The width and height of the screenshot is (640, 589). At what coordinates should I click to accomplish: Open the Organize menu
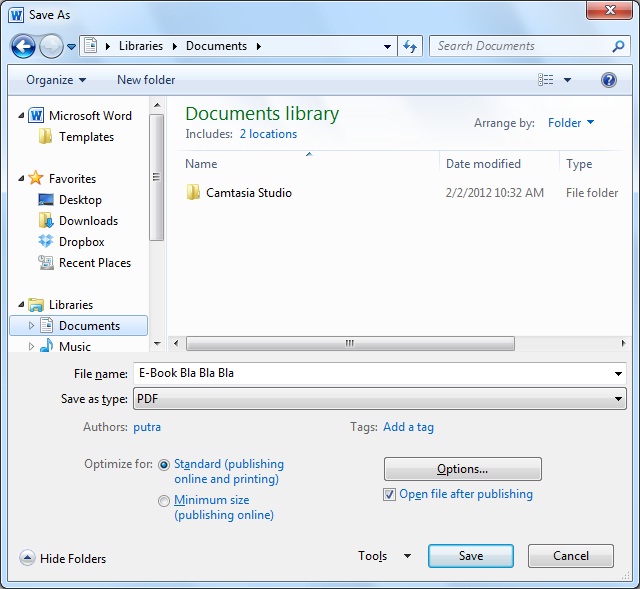[x=56, y=80]
